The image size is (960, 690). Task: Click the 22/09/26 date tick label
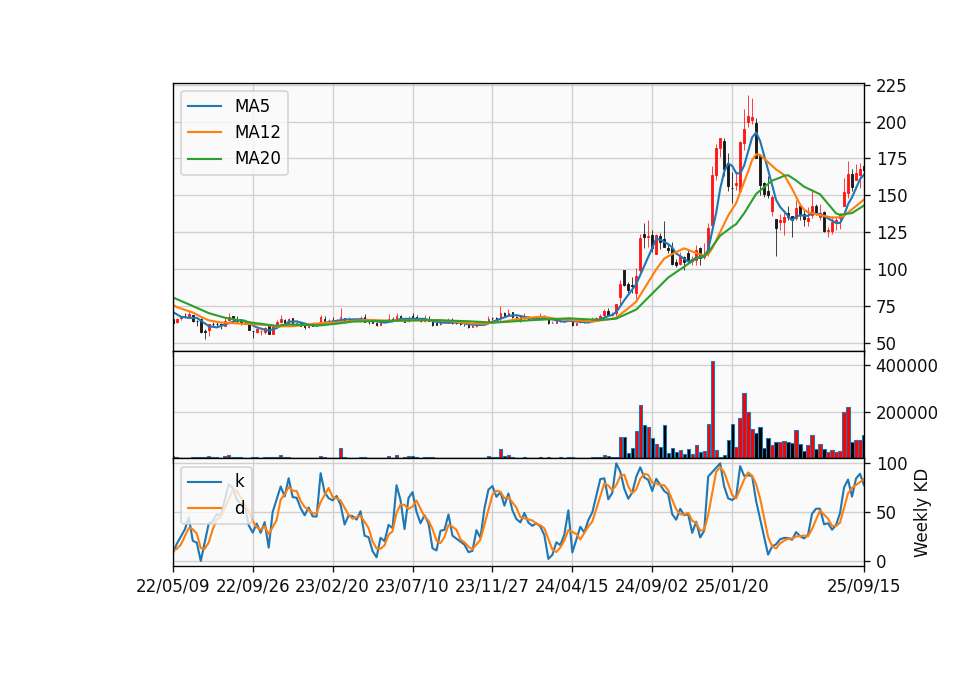(x=253, y=586)
